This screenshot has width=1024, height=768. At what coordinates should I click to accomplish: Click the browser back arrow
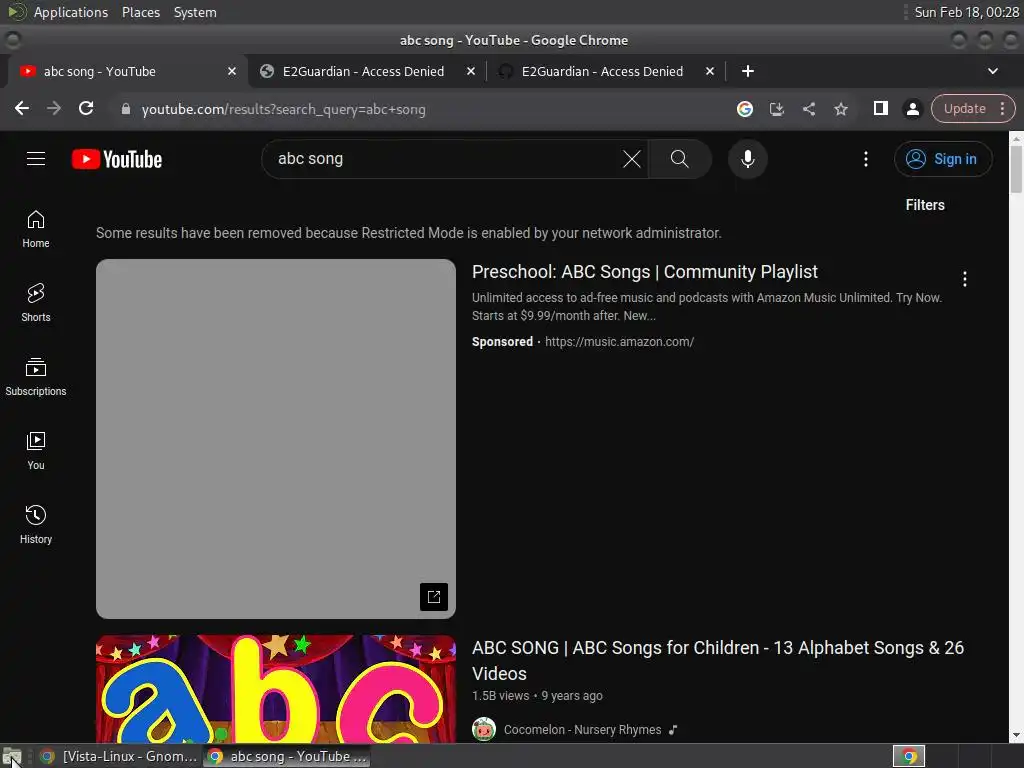(x=22, y=108)
